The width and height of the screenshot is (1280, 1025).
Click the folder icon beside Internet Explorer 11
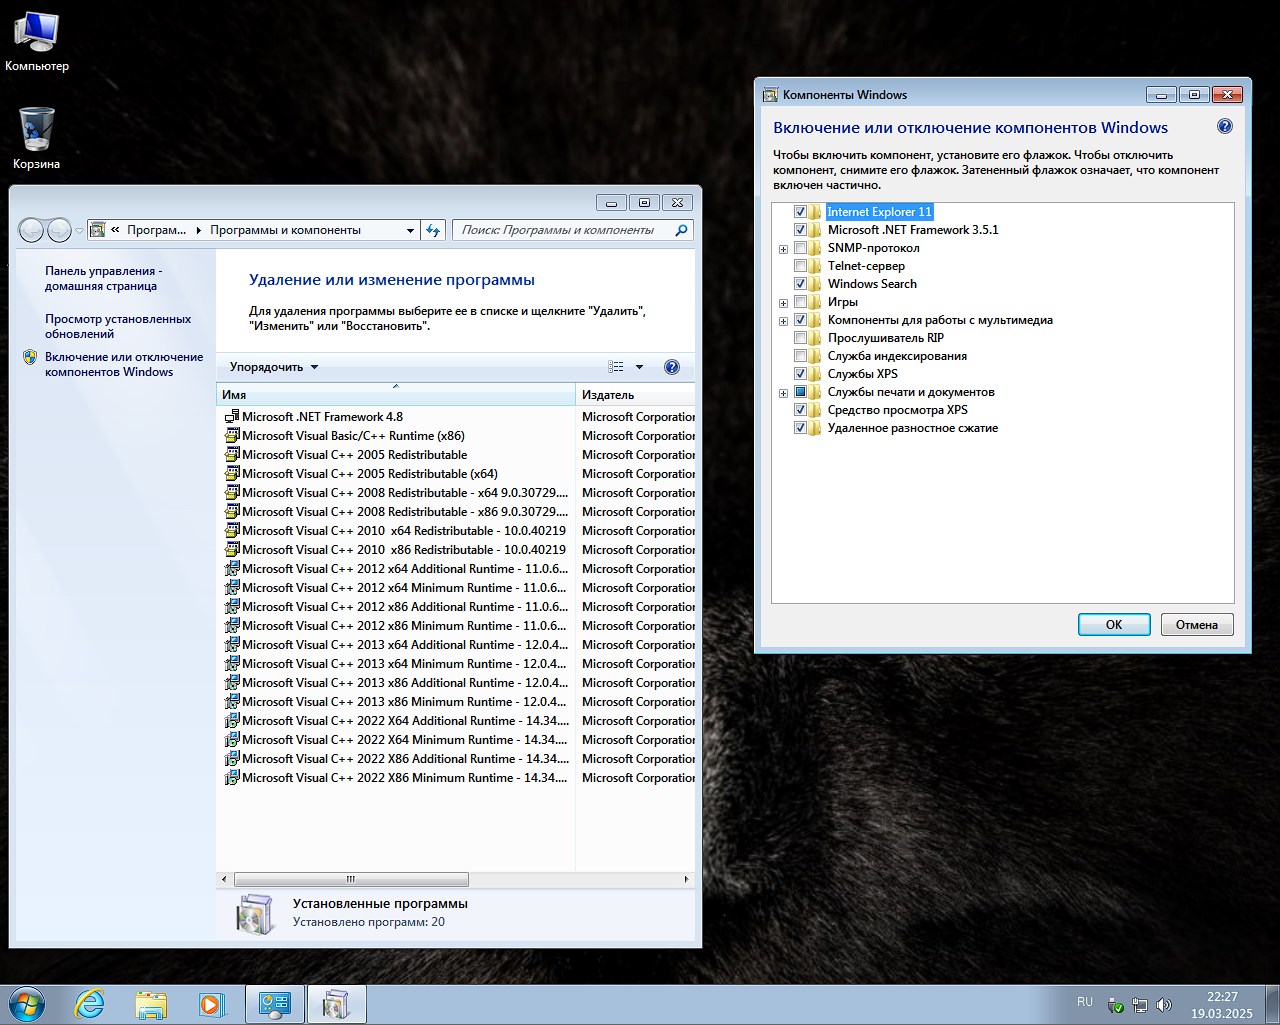click(816, 212)
